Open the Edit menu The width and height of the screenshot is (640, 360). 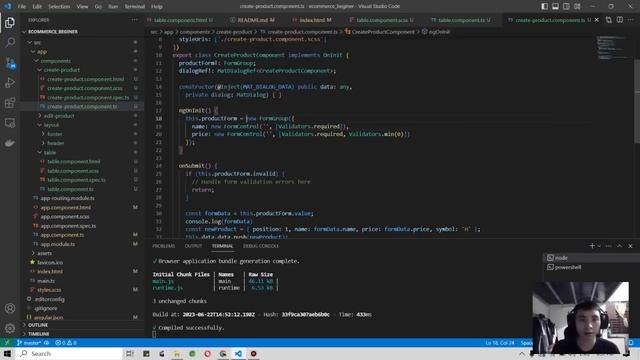pos(37,7)
